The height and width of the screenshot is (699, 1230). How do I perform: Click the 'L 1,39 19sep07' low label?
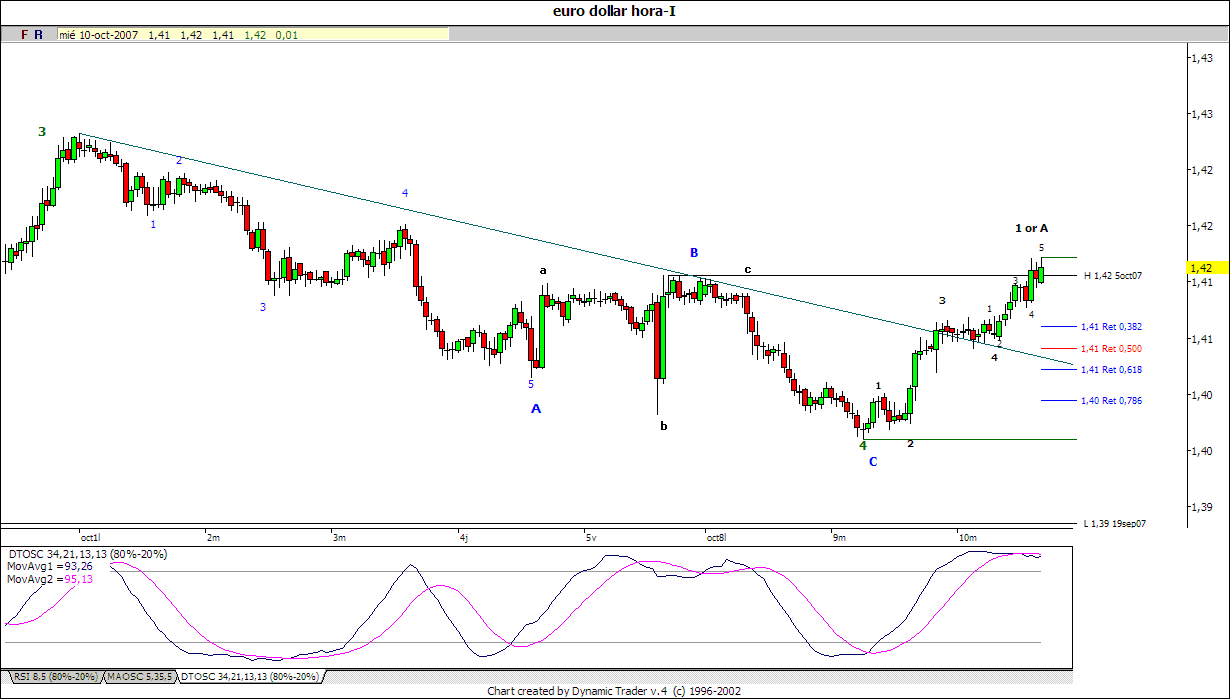[1115, 523]
